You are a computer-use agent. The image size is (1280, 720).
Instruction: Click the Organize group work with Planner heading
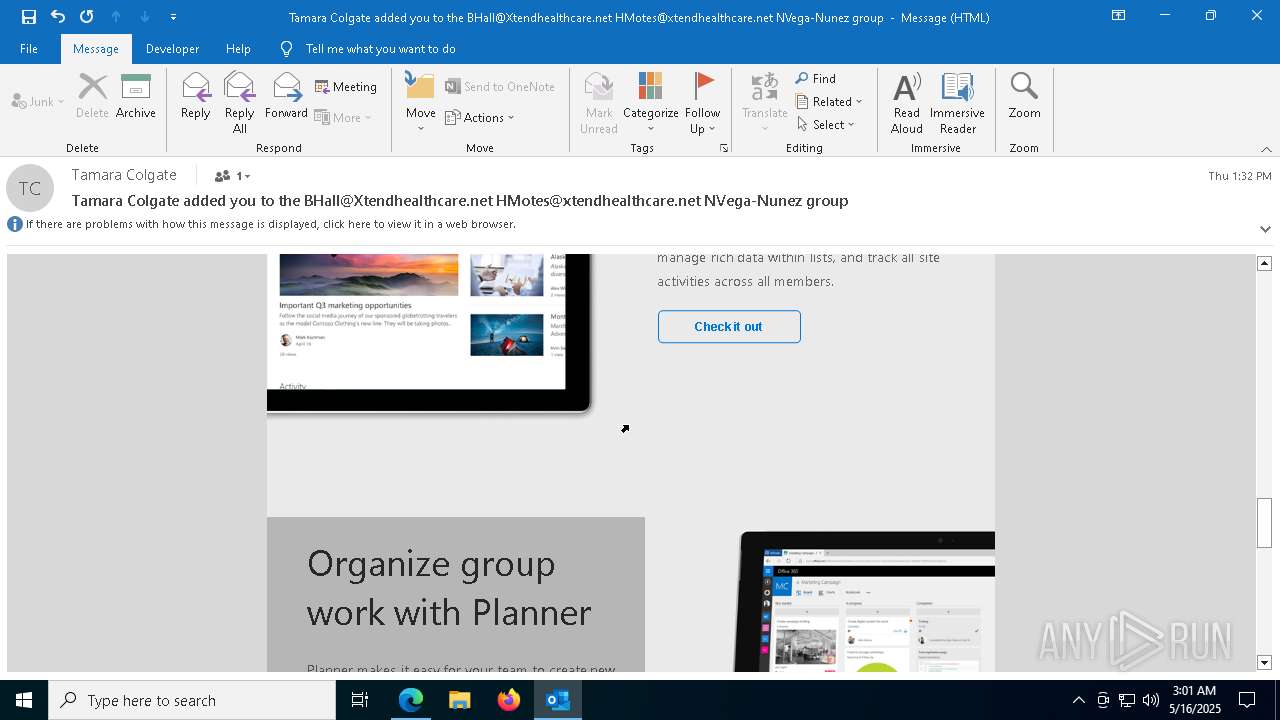click(449, 588)
